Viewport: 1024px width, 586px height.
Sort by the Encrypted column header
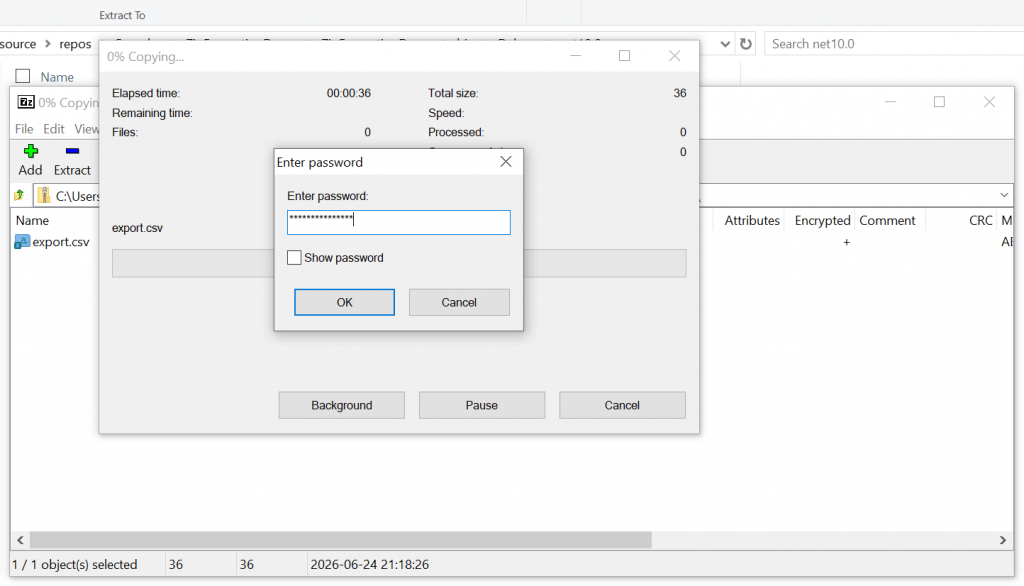pyautogui.click(x=822, y=220)
